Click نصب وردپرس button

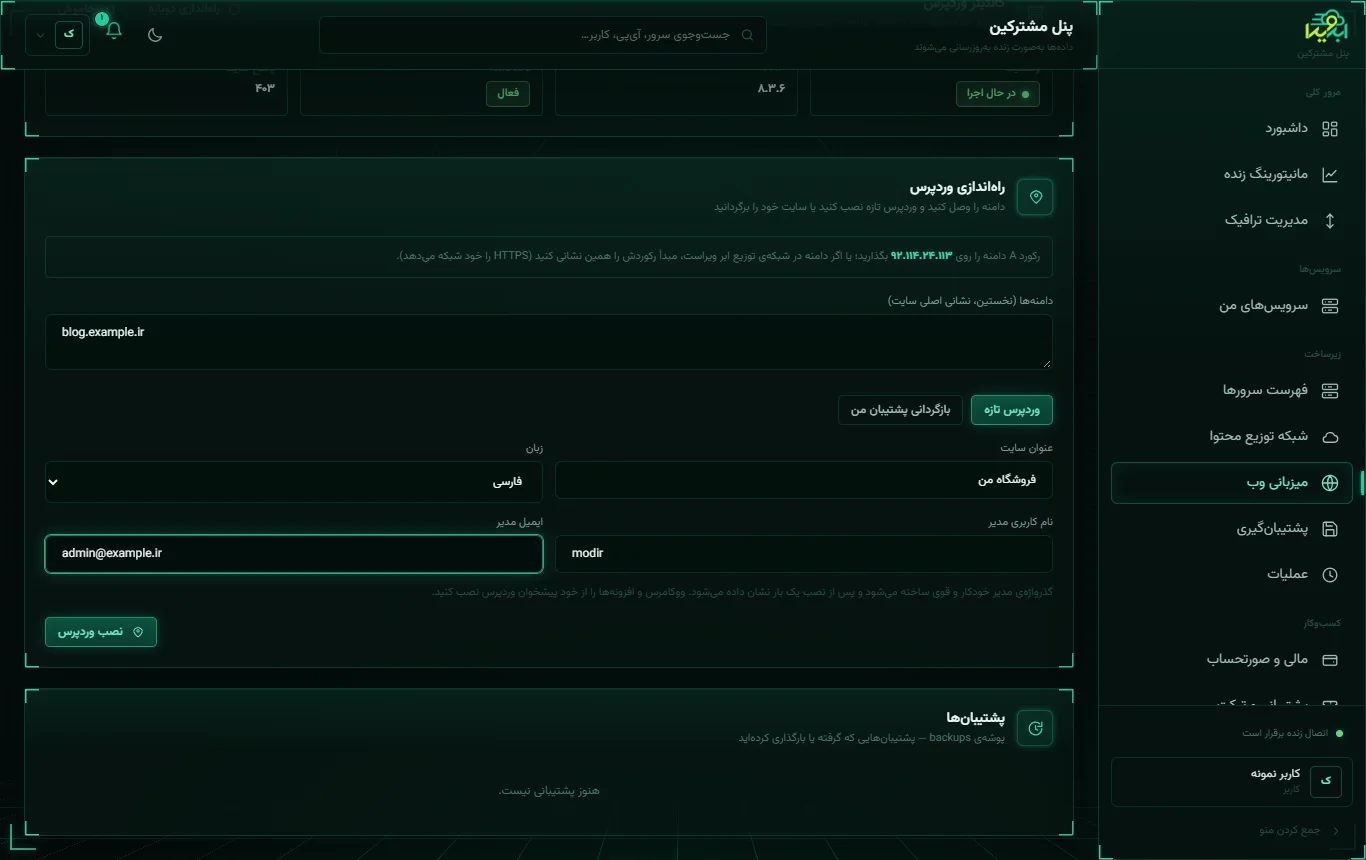coord(101,632)
